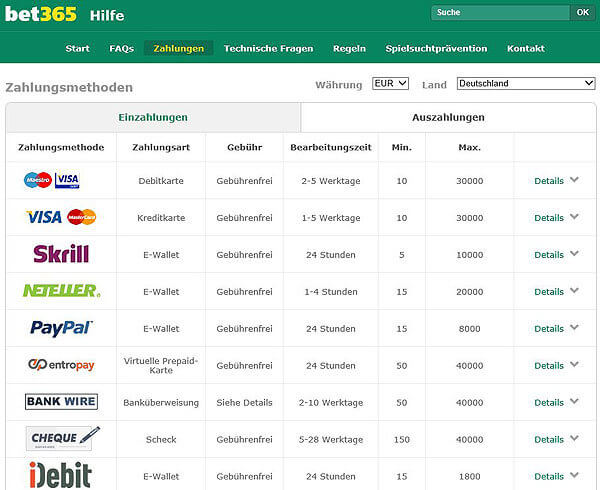Open Details link for PayPal
The height and width of the screenshot is (490, 600).
pyautogui.click(x=549, y=329)
